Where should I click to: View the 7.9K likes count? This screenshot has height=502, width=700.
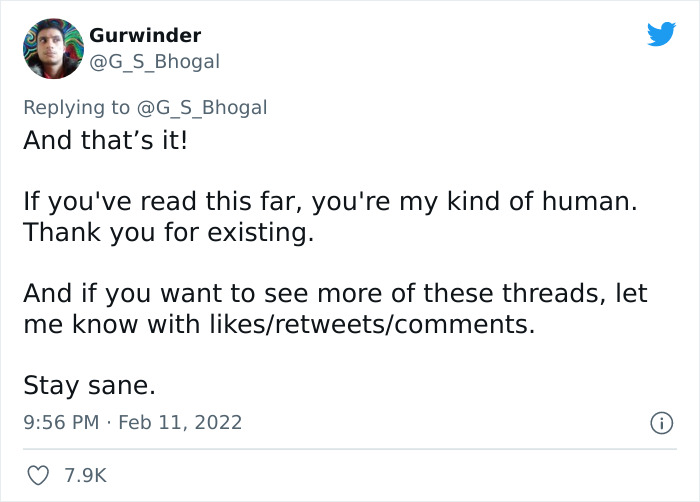click(x=85, y=477)
